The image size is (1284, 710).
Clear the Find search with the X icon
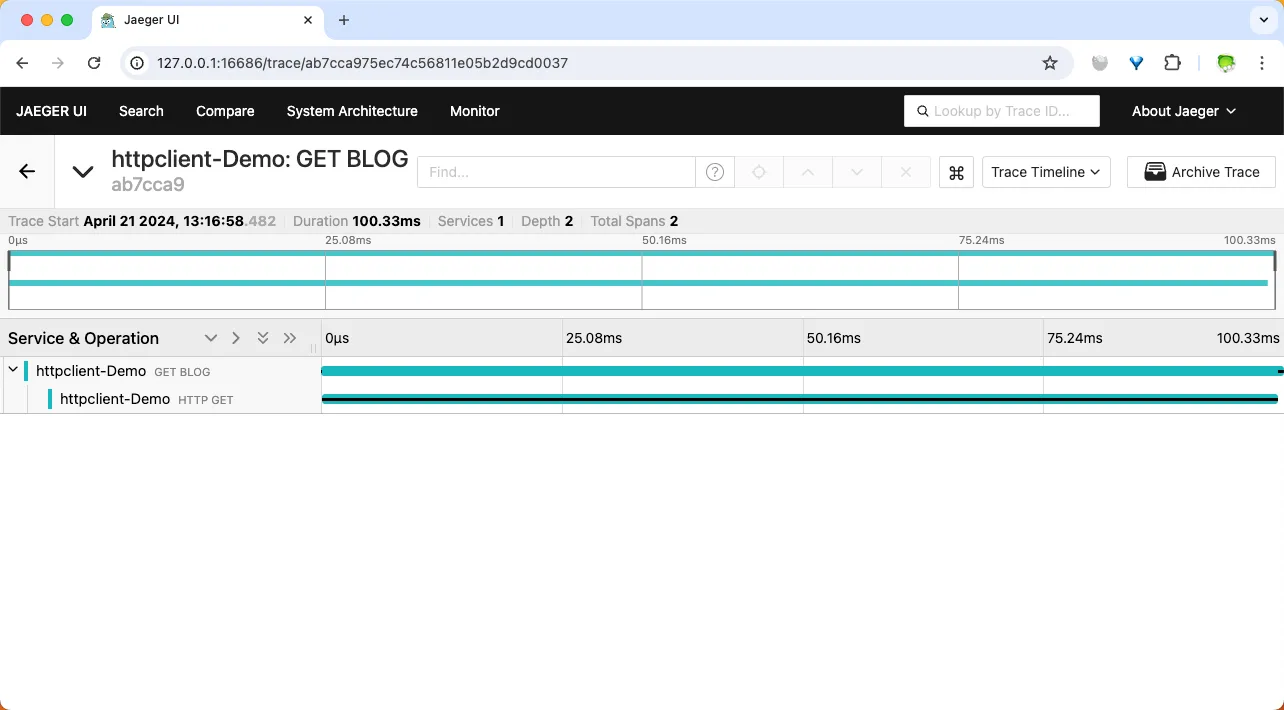[x=905, y=172]
